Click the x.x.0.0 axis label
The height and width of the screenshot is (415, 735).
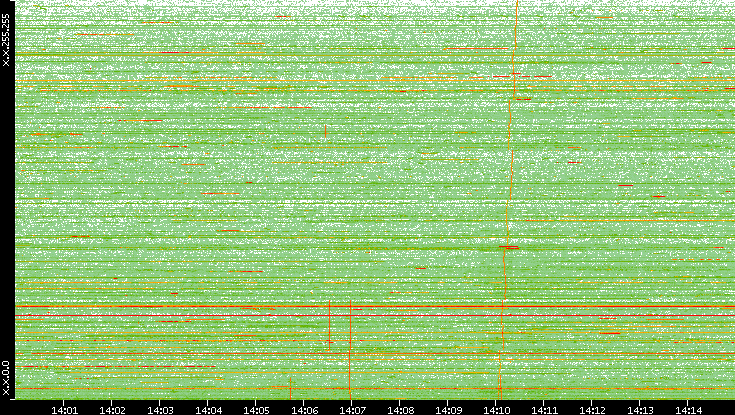6,378
